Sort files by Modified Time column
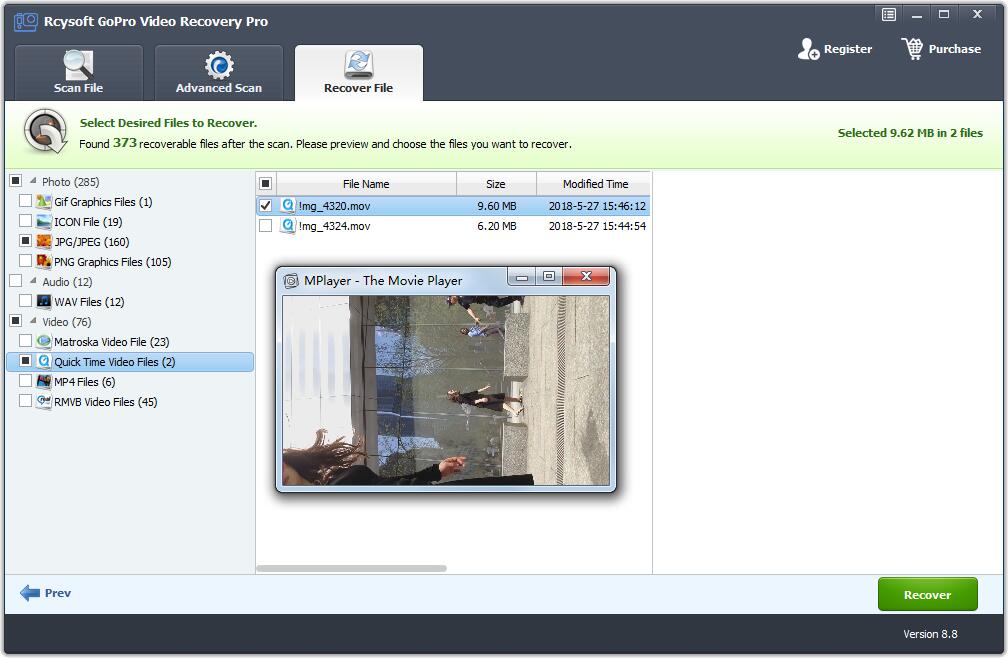The image size is (1008, 658). 594,184
